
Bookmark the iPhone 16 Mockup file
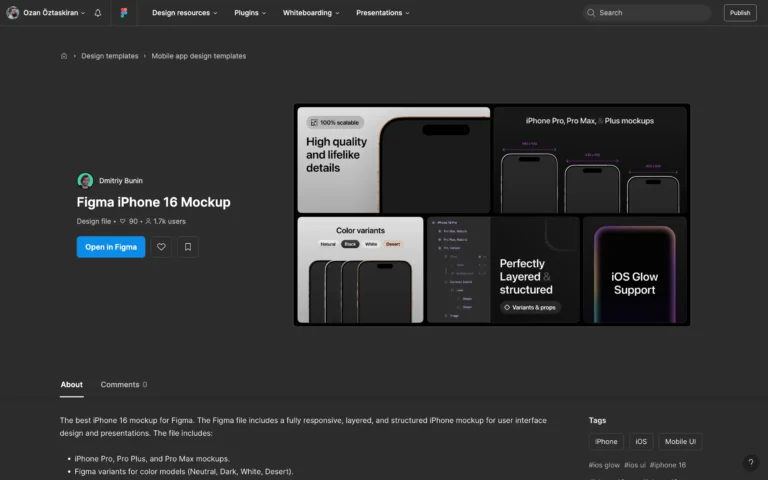pyautogui.click(x=188, y=247)
